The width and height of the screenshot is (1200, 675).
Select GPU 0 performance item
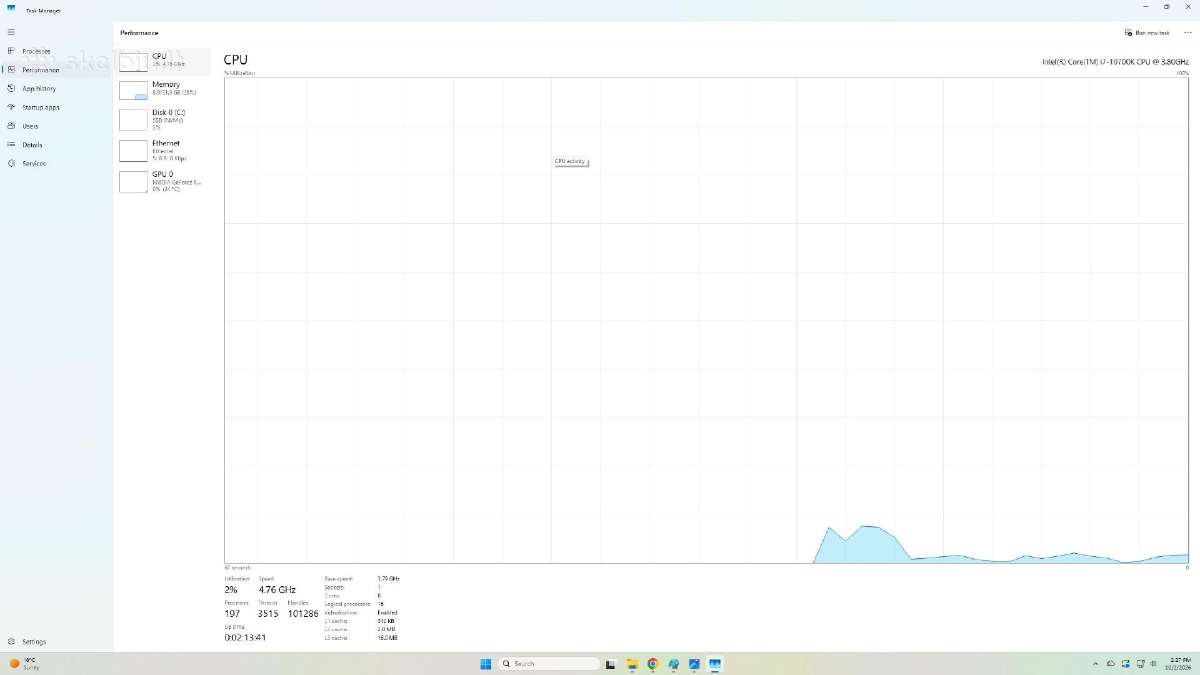(x=164, y=182)
